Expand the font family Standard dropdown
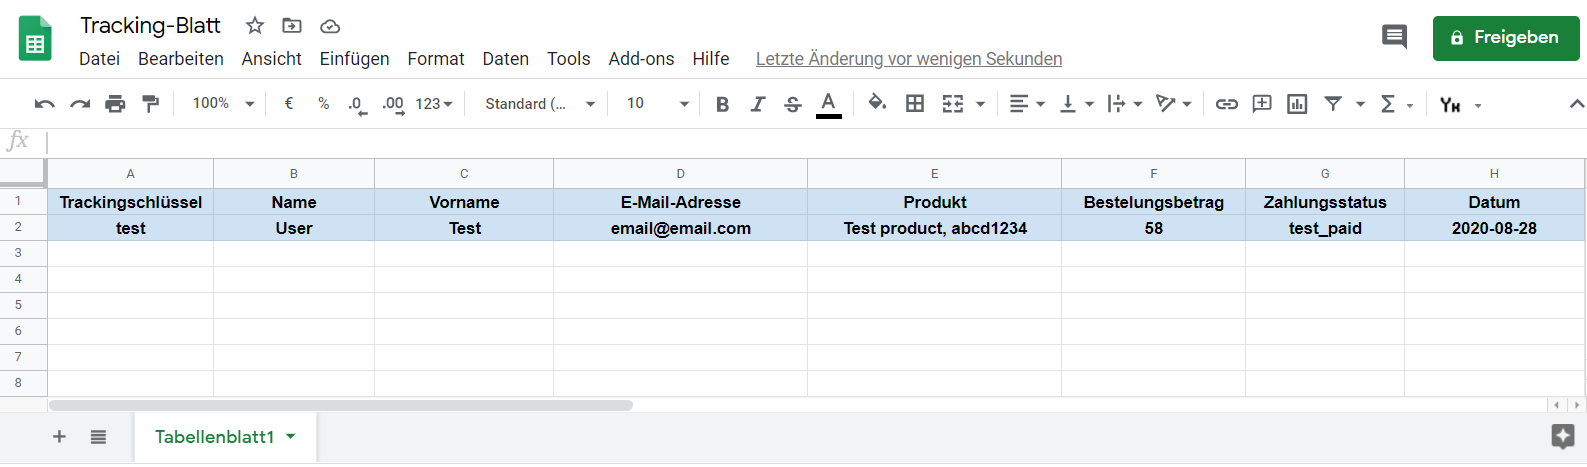The width and height of the screenshot is (1587, 467). pos(539,104)
